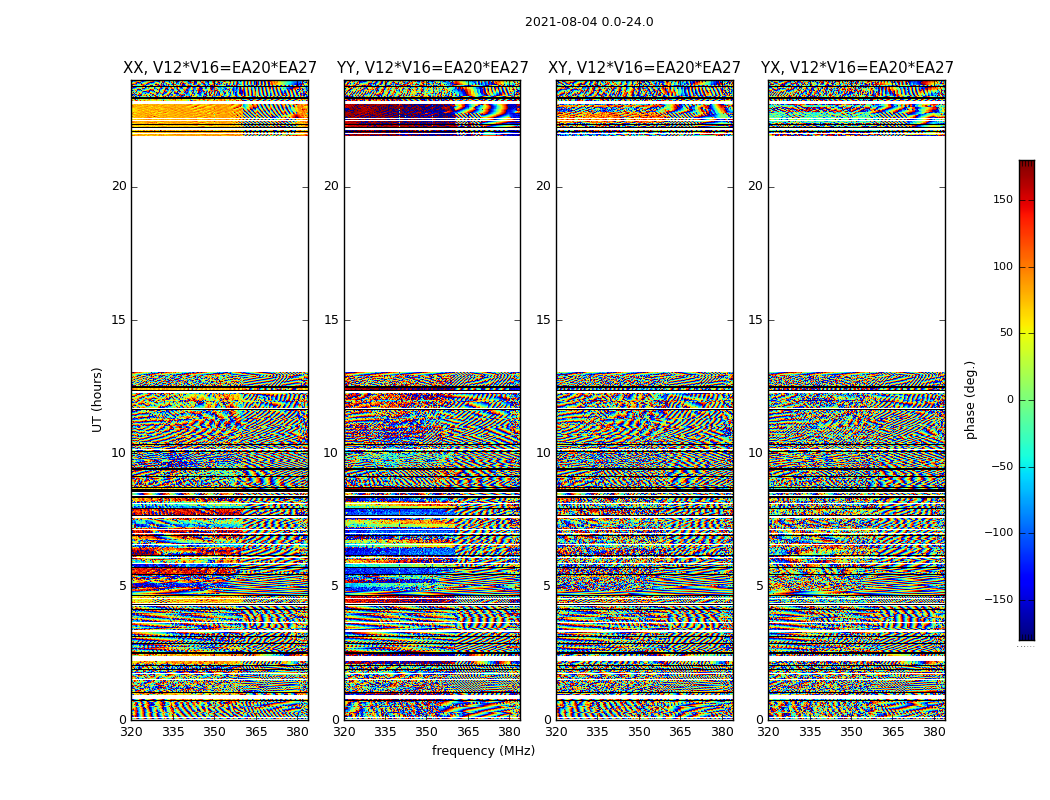Select the "phase (deg.)" colorbar label
The image size is (1050, 800).
click(x=970, y=400)
